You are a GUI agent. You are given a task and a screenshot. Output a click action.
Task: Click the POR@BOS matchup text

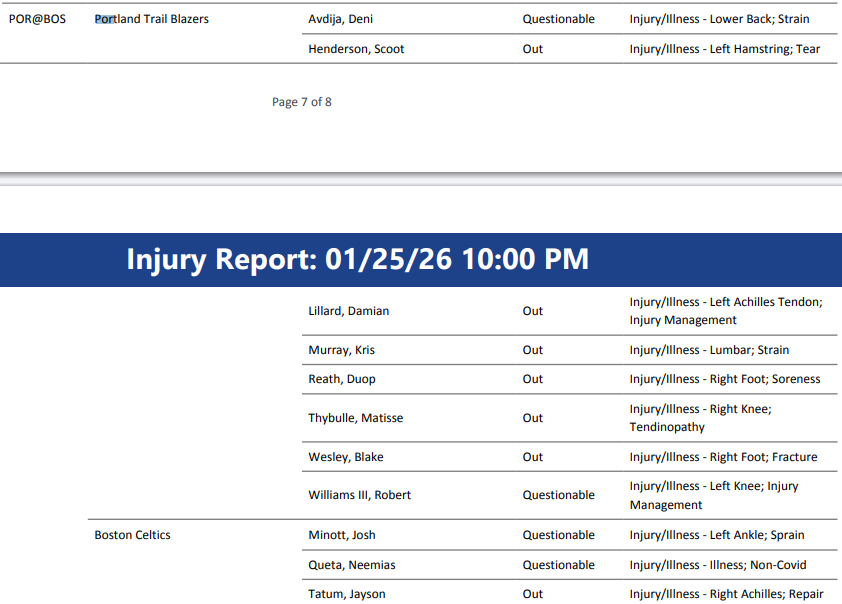coord(37,19)
